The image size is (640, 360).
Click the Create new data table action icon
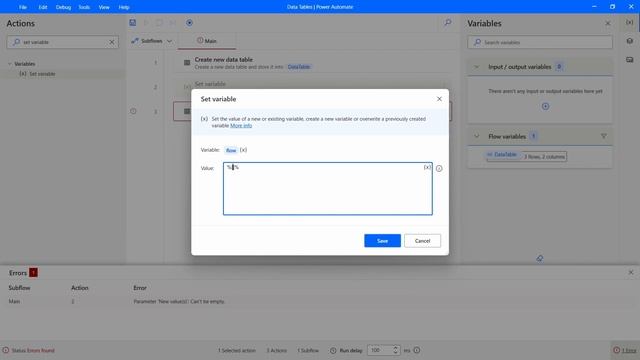tap(187, 63)
